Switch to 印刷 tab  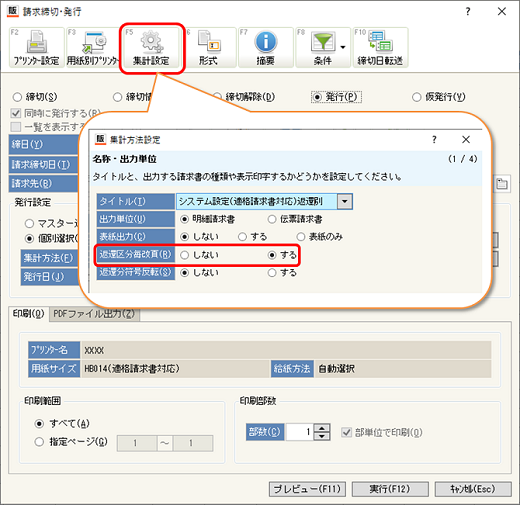(29, 314)
